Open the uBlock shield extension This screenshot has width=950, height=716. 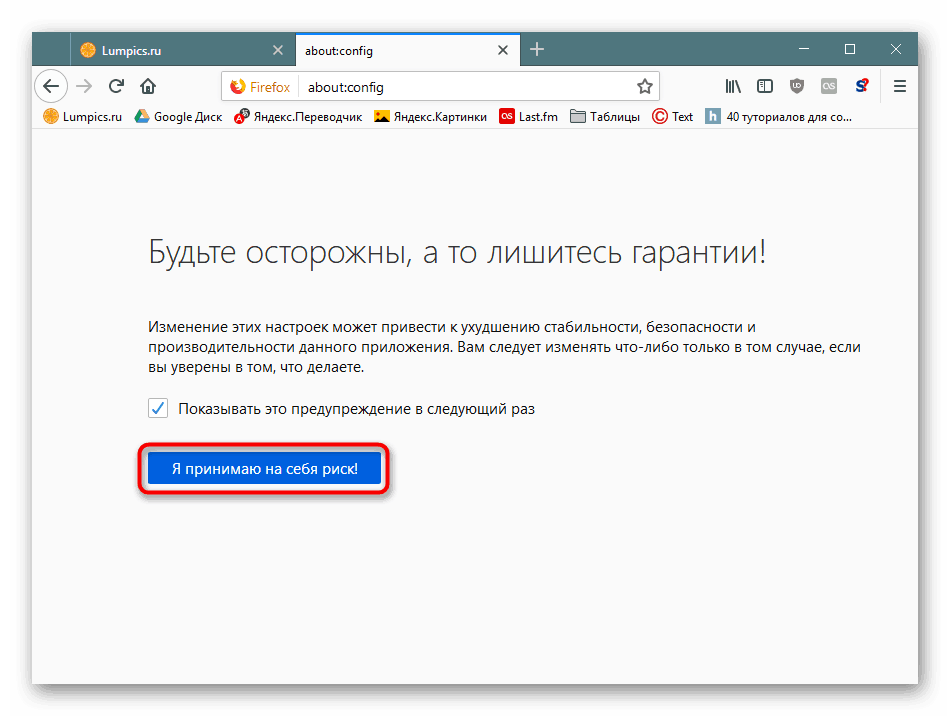click(x=797, y=87)
